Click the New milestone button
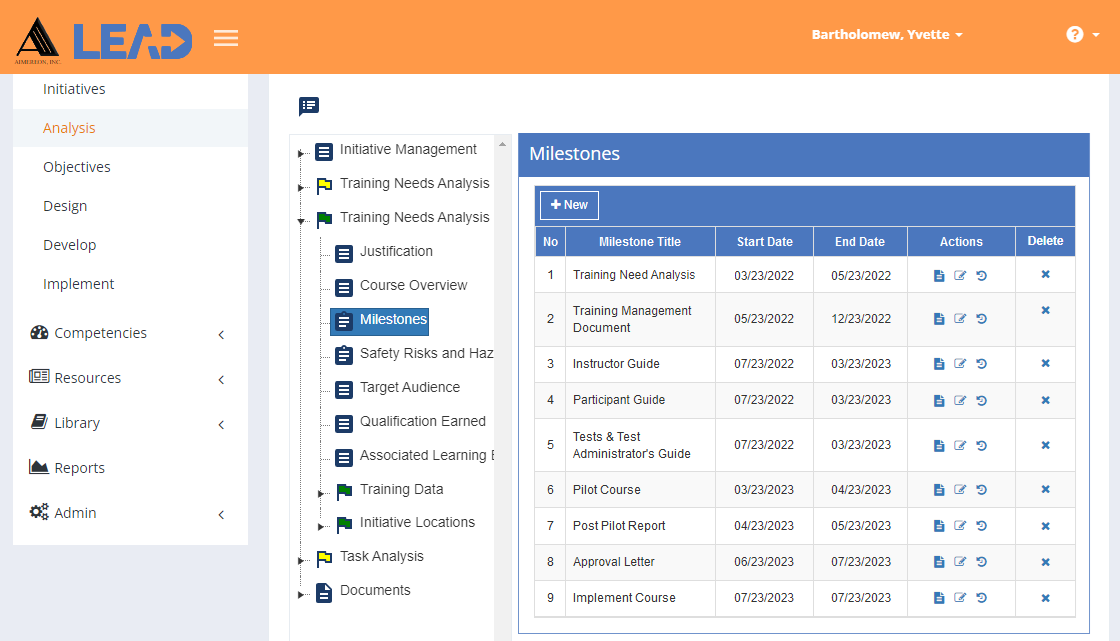This screenshot has width=1120, height=641. 569,205
